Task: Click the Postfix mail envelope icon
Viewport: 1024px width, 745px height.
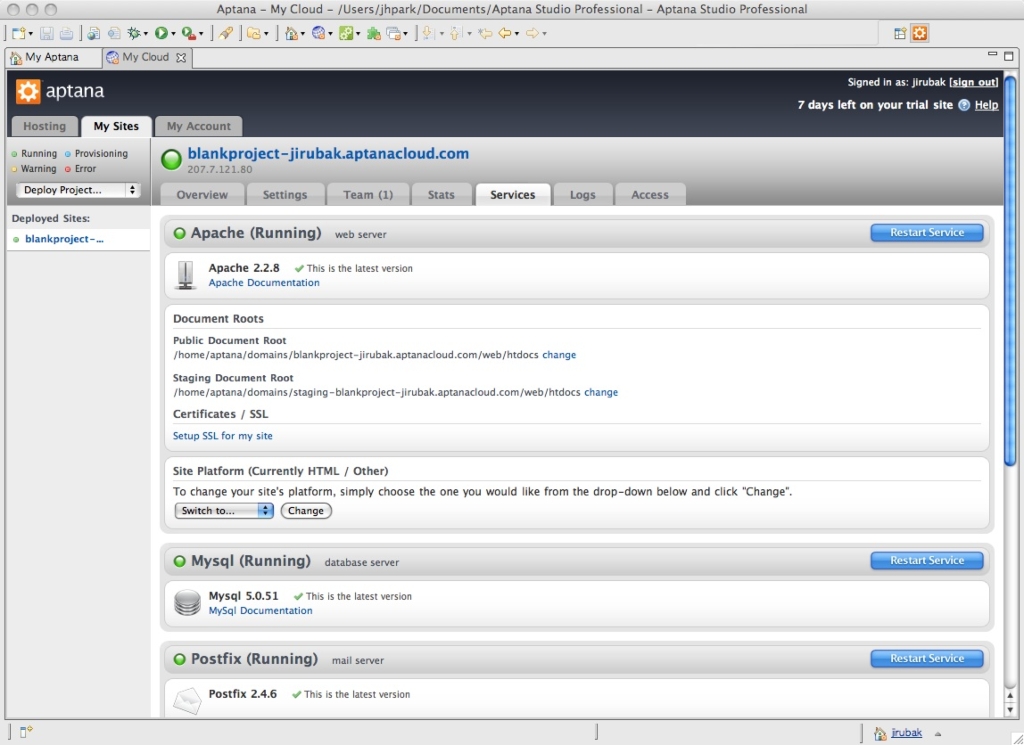Action: [x=187, y=701]
